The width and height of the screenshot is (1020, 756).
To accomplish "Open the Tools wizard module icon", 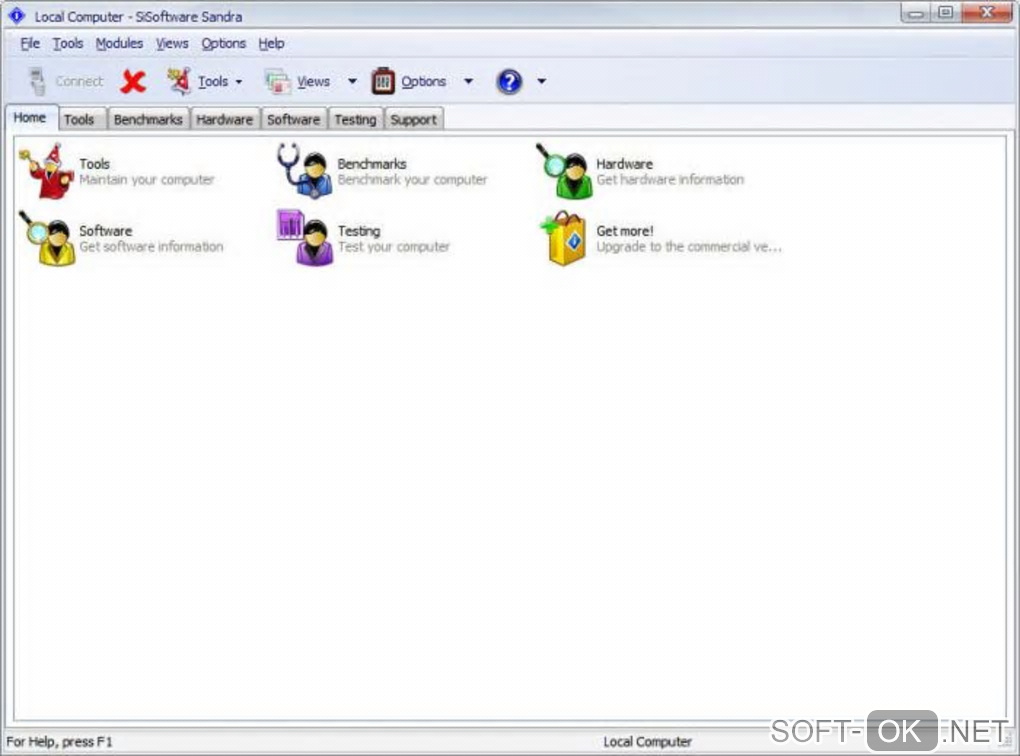I will tap(46, 171).
